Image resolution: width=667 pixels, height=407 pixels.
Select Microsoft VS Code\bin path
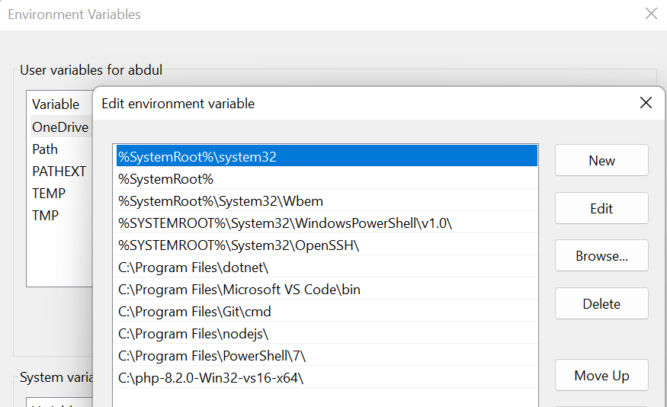click(x=327, y=289)
